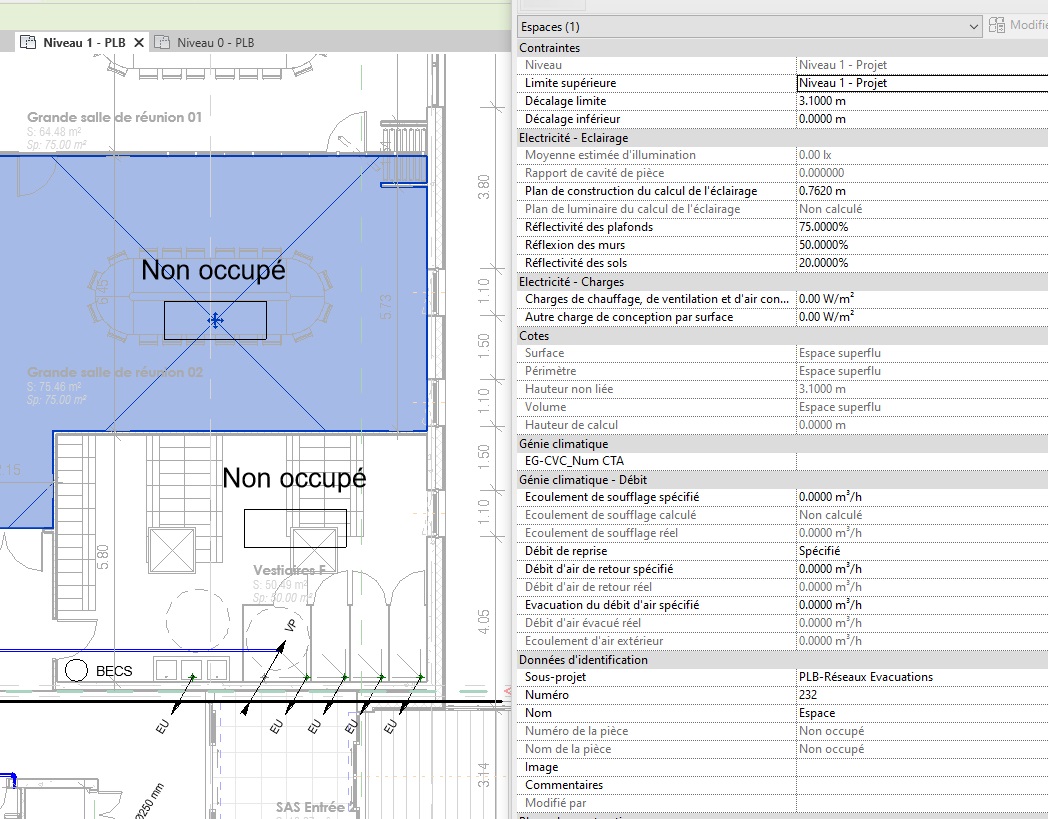This screenshot has height=819, width=1048.
Task: Click the Sous-projet value PLB-Réseaux Evacuations
Action: point(920,677)
